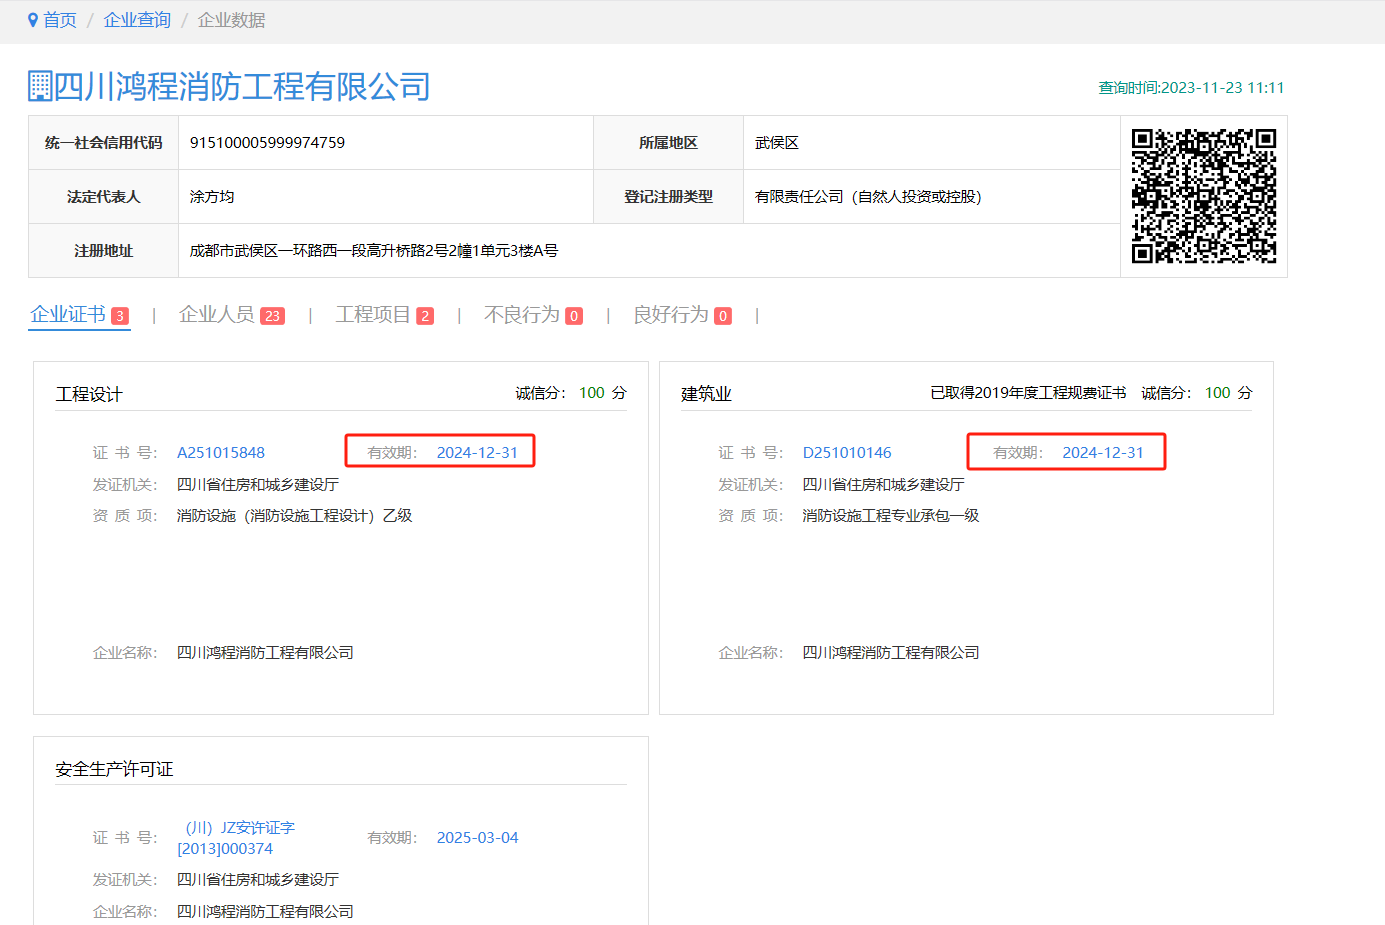The width and height of the screenshot is (1385, 925).
Task: Click the company title 四川鸿程消防工程有限公司
Action: pyautogui.click(x=242, y=86)
